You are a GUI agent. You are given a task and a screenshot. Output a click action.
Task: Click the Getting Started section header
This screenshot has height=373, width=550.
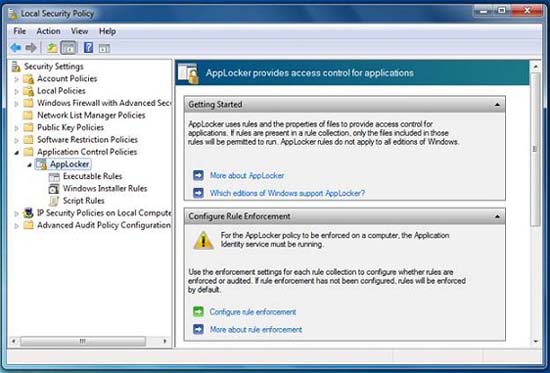[344, 105]
